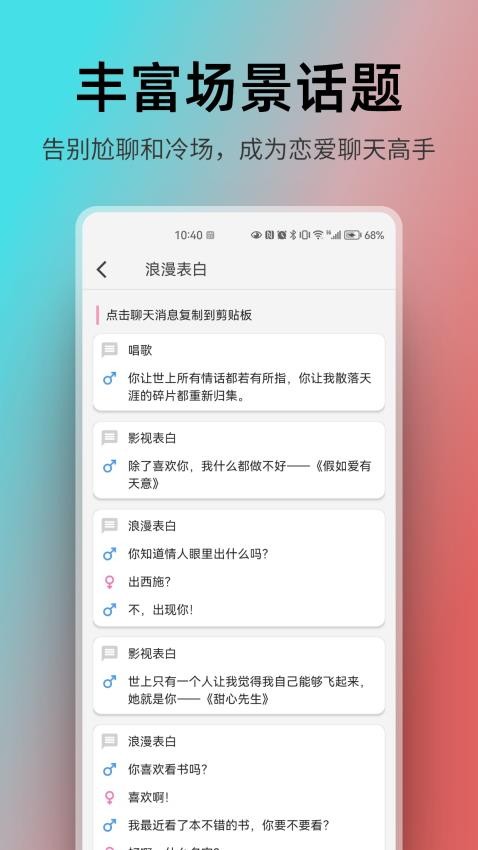Copy the 甜心先生 quote message

[247, 690]
